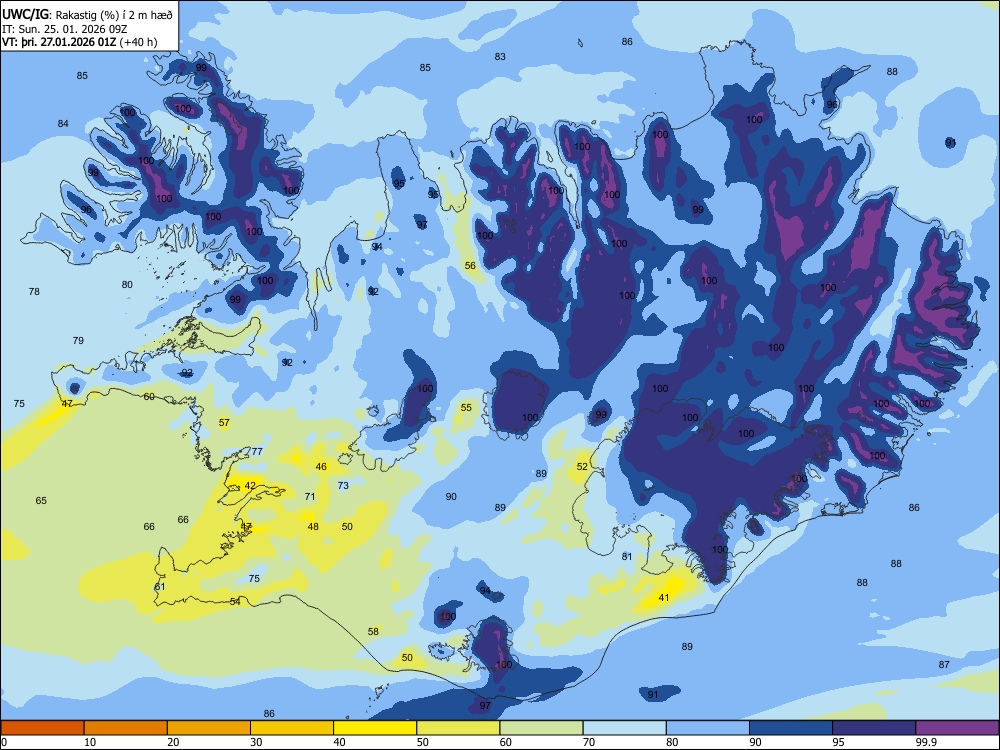Click the purple 99.9+ legend swatch

pos(957,728)
